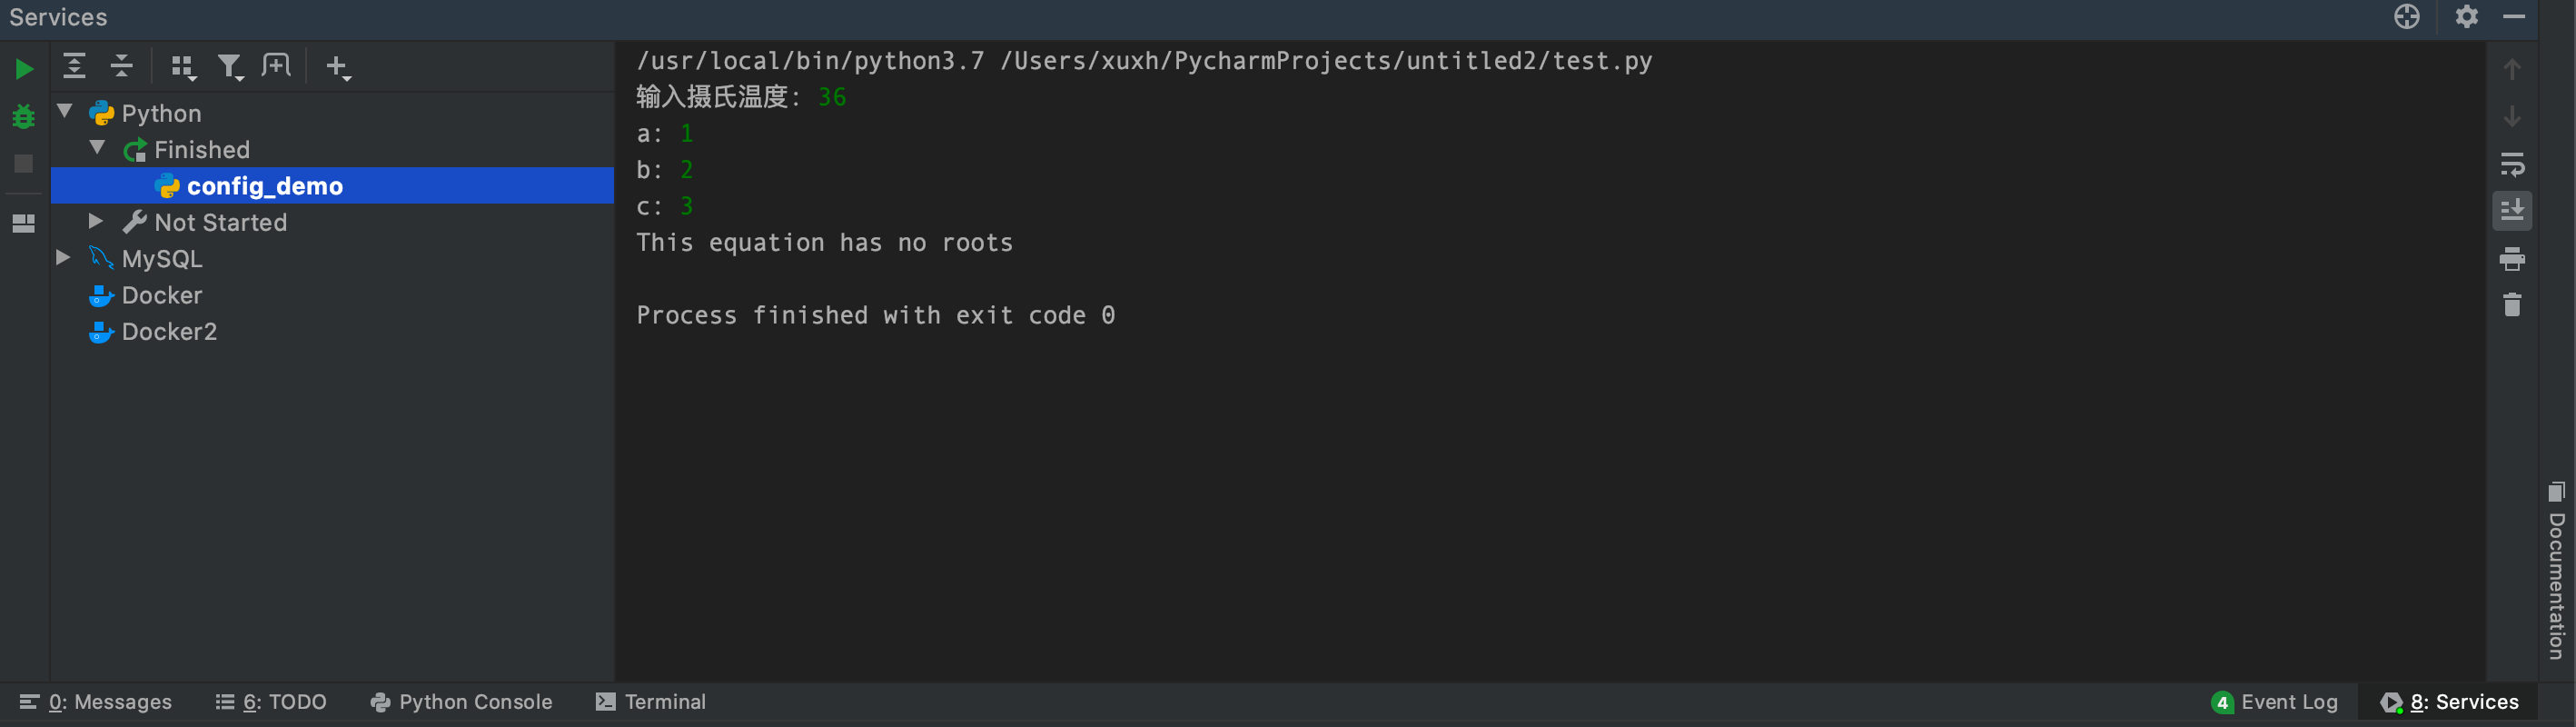Click the Open in New Tab icon
2576x727 pixels.
point(276,66)
